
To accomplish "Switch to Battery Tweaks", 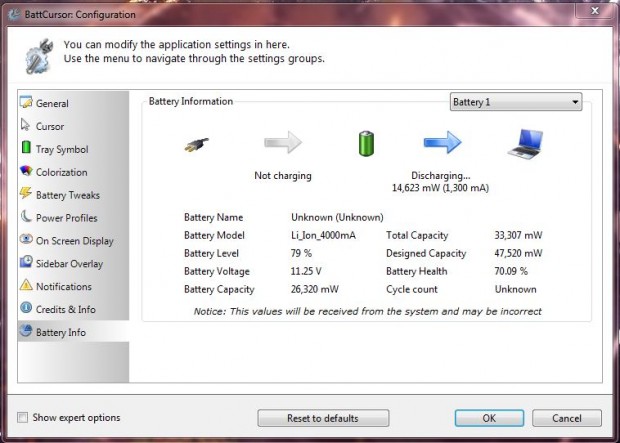I will [x=74, y=195].
